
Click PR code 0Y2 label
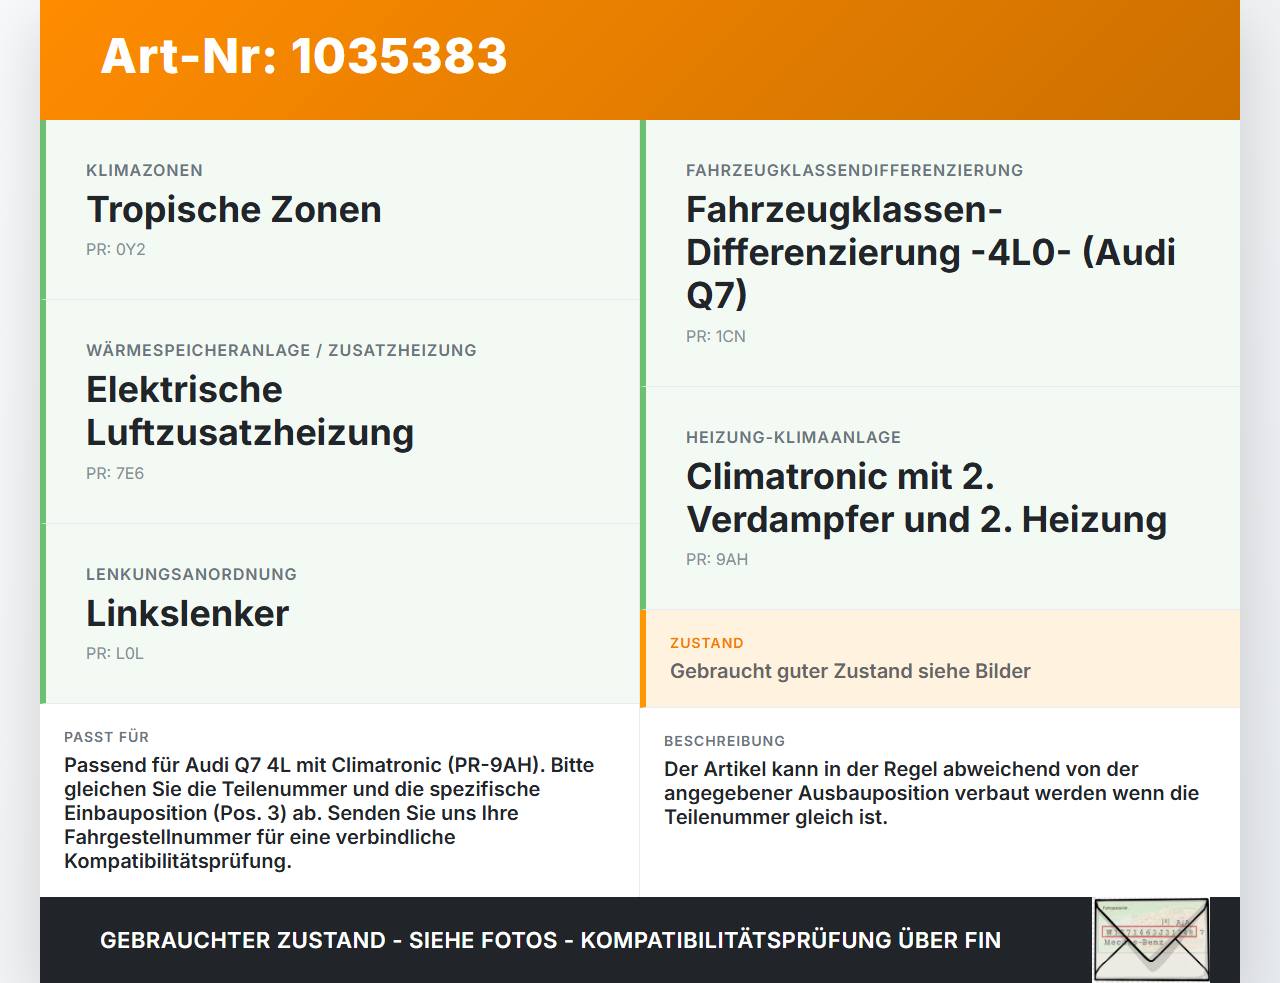pyautogui.click(x=116, y=249)
